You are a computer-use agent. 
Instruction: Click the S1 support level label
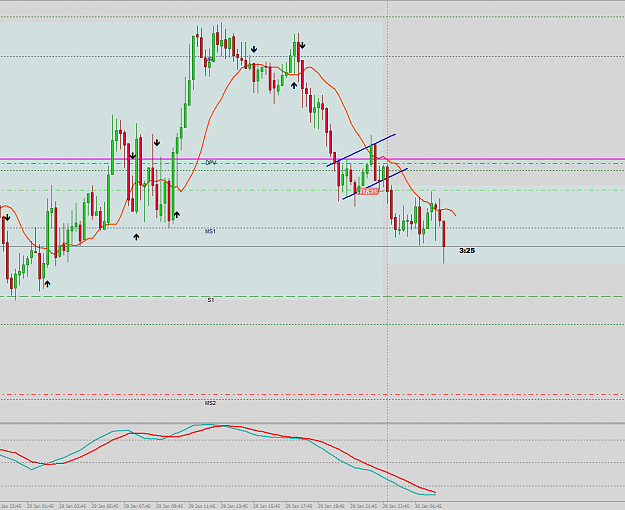(x=210, y=300)
